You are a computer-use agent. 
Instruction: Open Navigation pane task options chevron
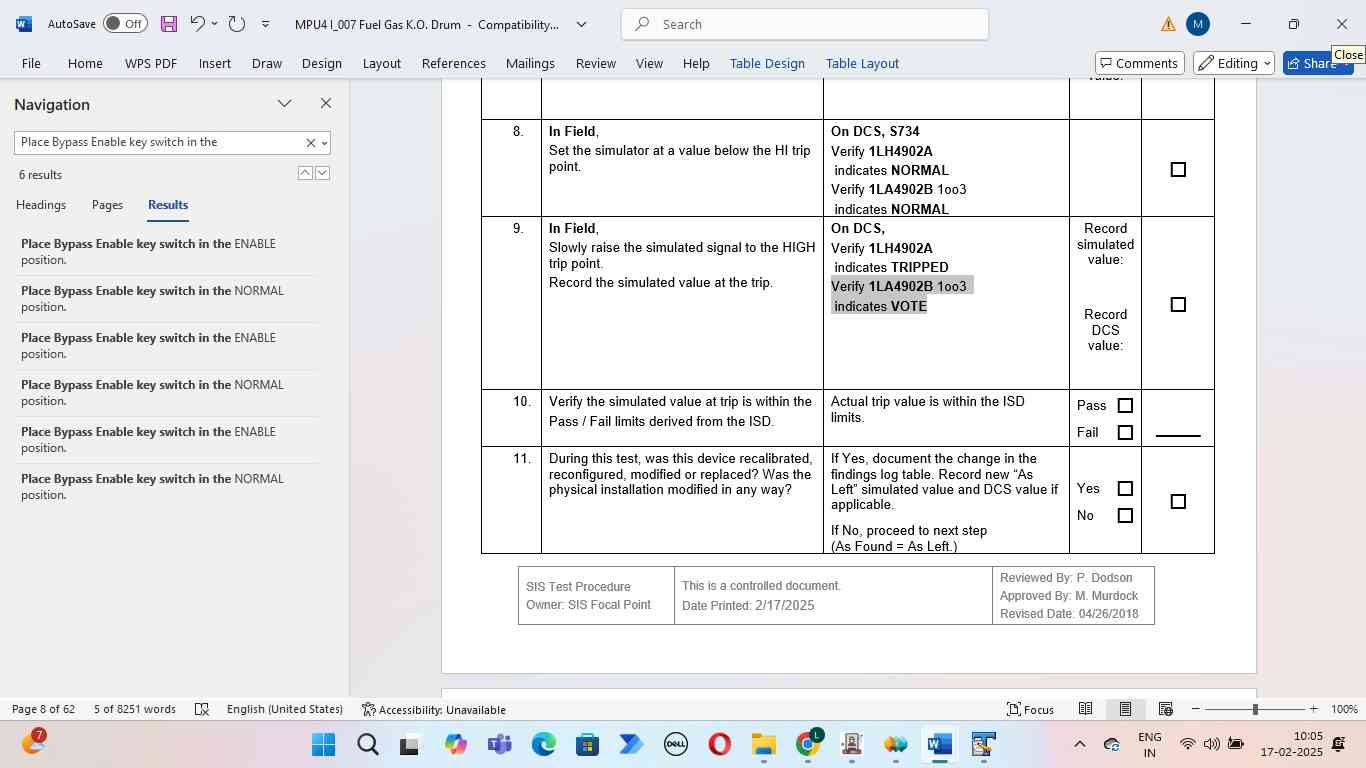click(x=285, y=104)
